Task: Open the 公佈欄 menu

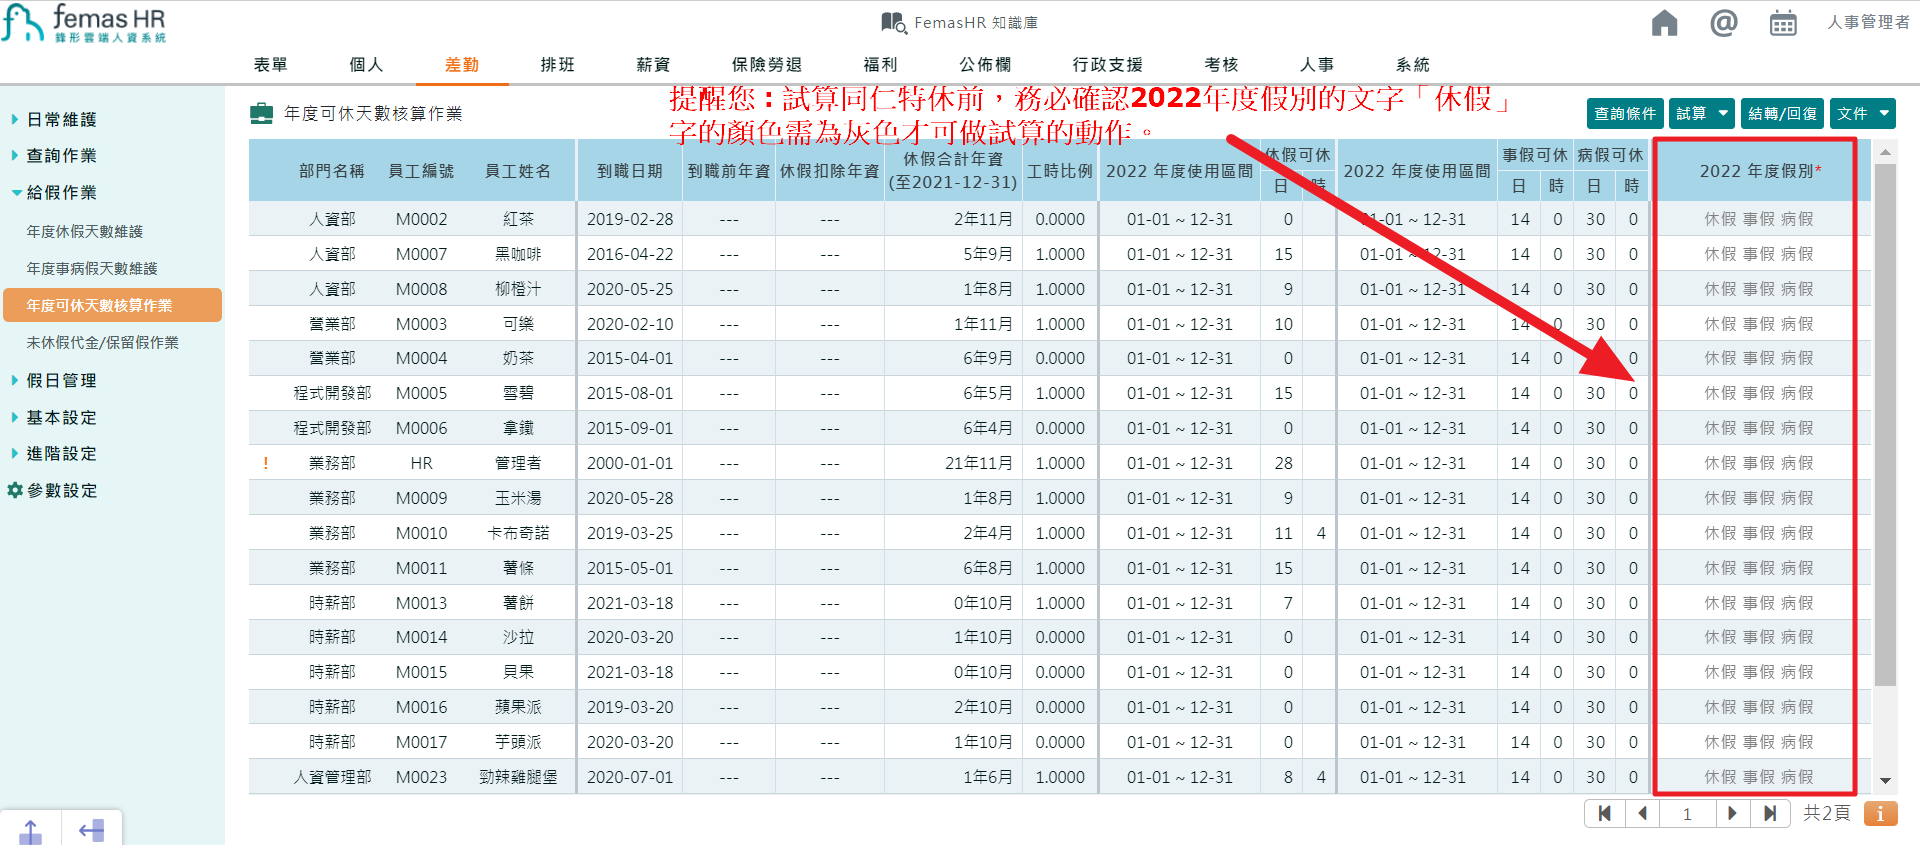Action: point(985,64)
